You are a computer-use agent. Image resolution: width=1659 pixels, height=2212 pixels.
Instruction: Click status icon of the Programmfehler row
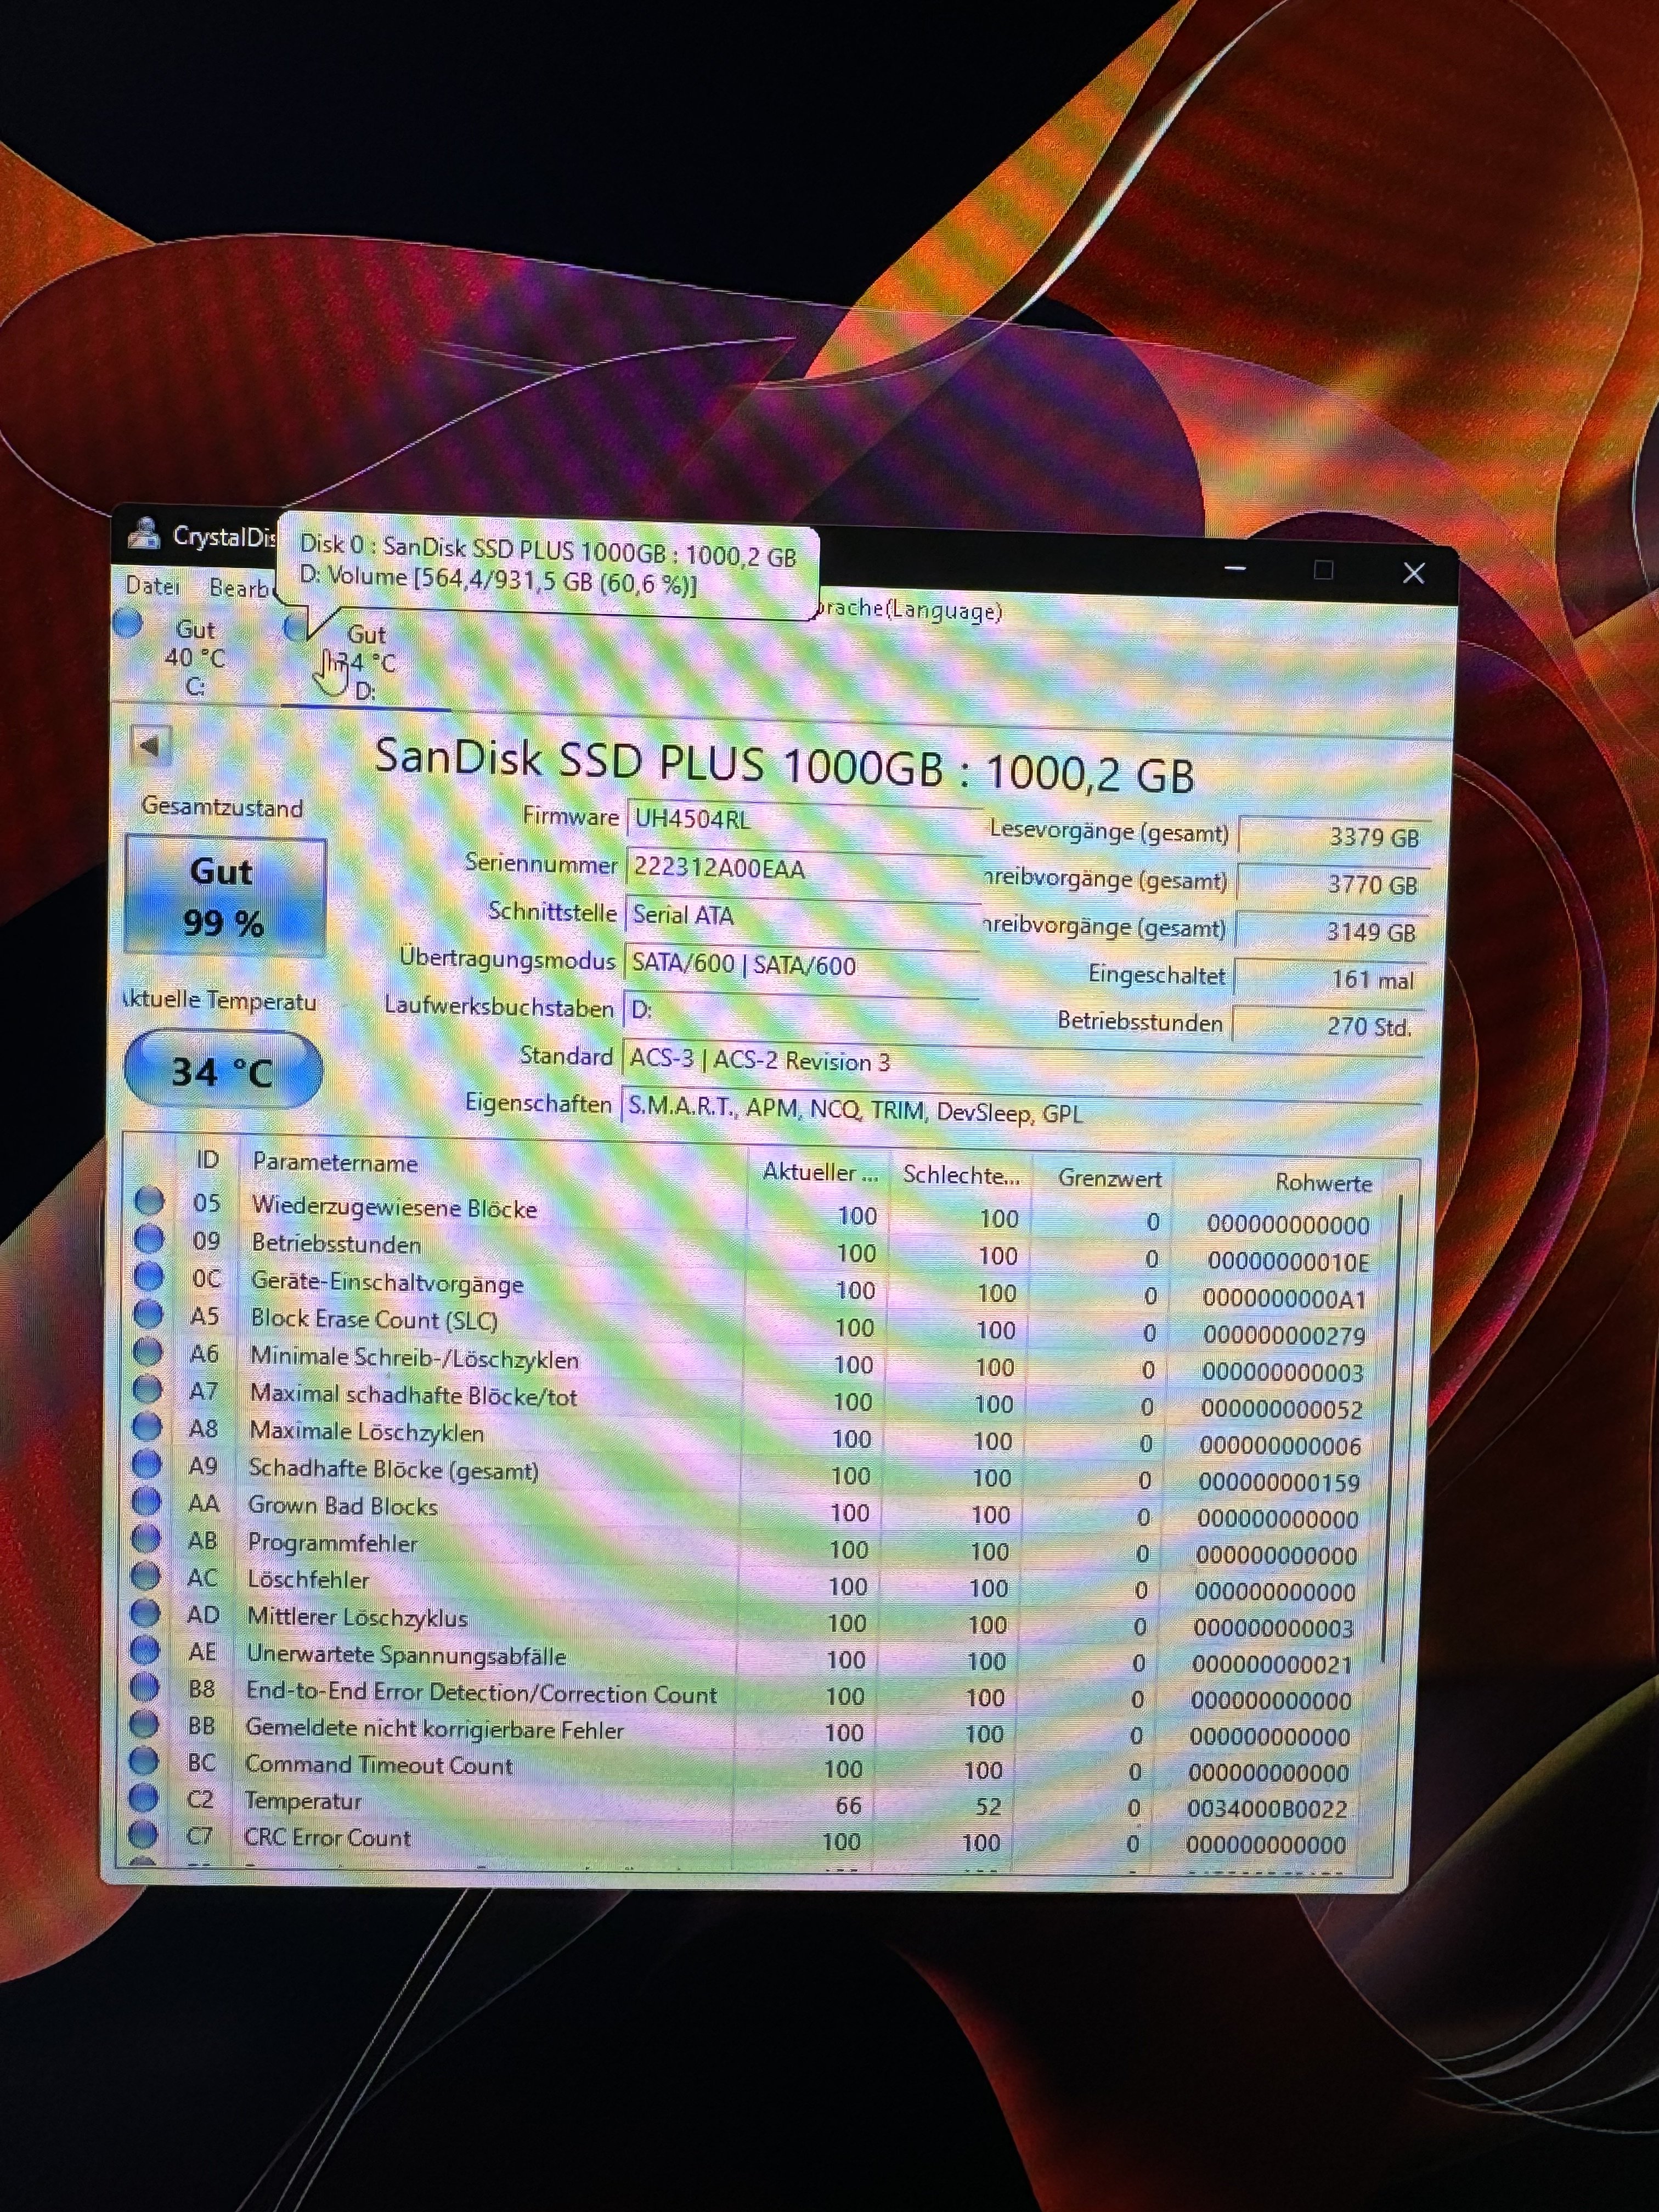click(x=146, y=1539)
